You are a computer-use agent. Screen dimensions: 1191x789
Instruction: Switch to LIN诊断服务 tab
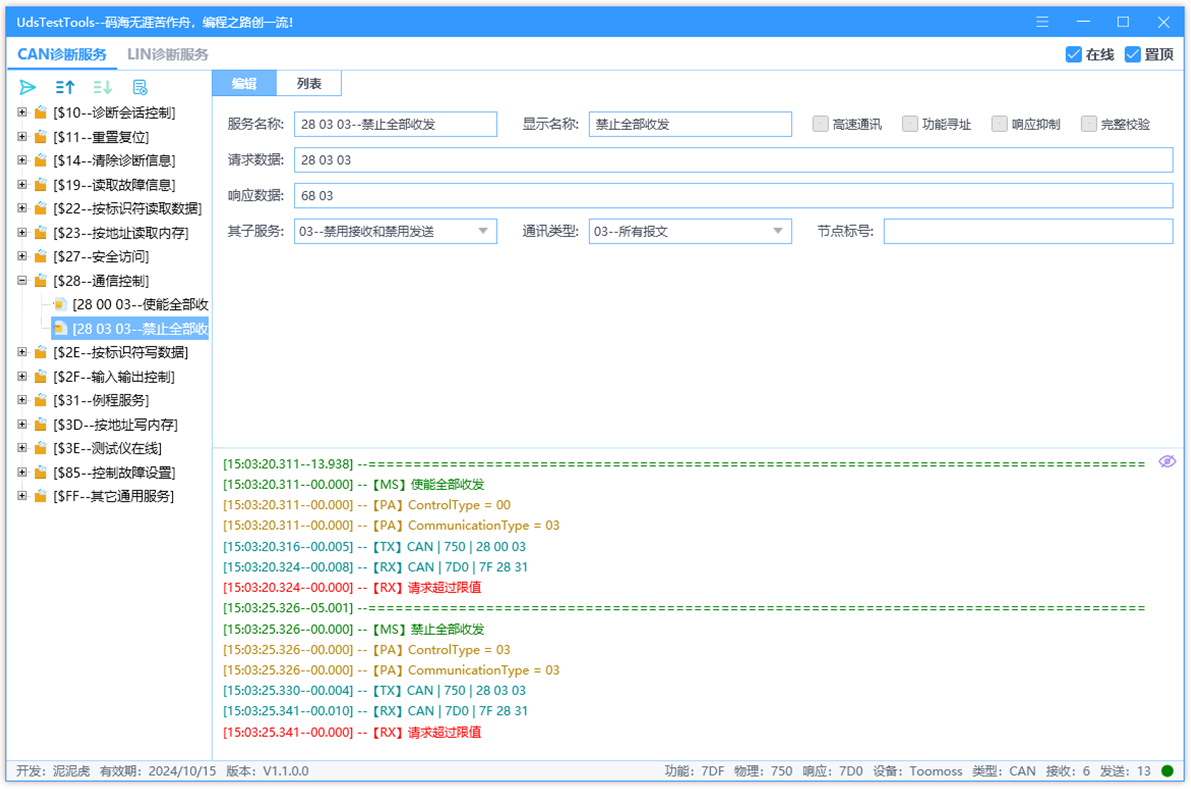pyautogui.click(x=168, y=55)
